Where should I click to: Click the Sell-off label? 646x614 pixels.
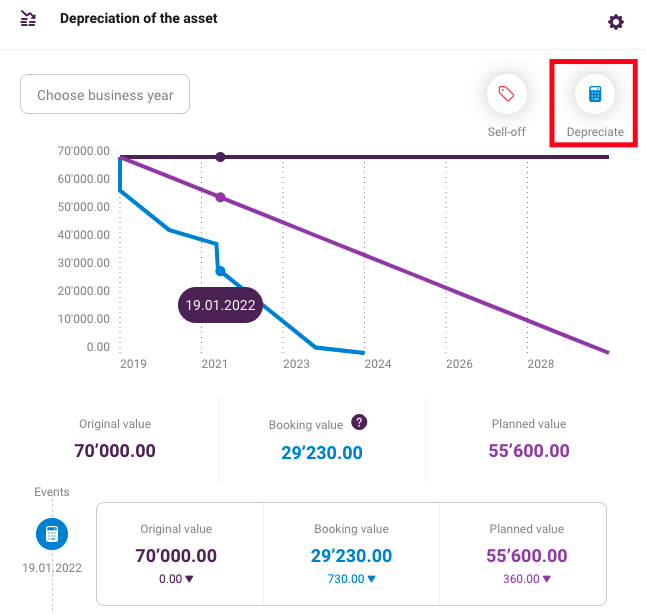(506, 132)
